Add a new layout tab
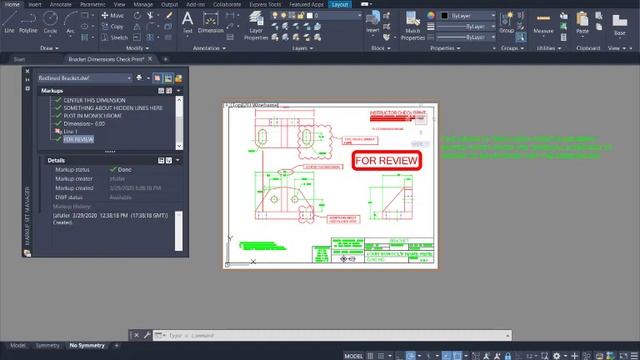The width and height of the screenshot is (640, 360). coord(116,346)
